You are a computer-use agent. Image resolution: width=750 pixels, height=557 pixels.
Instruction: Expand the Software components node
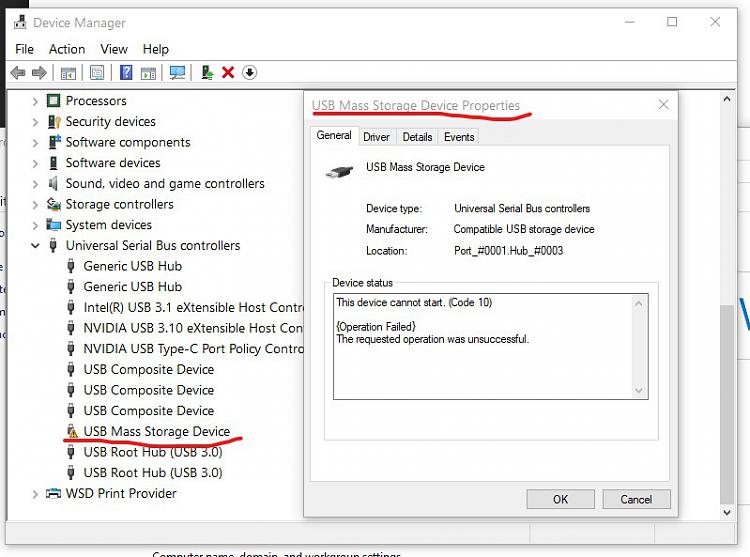point(35,142)
